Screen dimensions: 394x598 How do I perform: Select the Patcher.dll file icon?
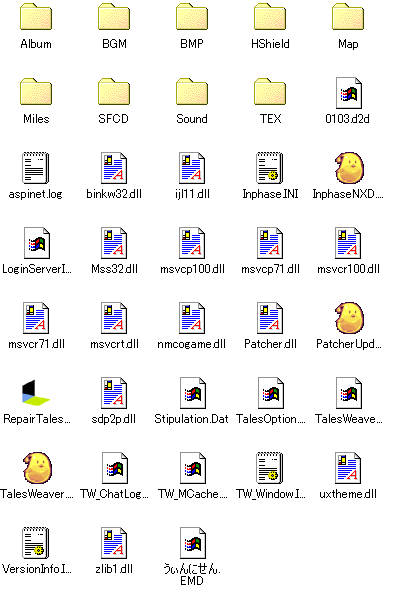click(x=270, y=318)
